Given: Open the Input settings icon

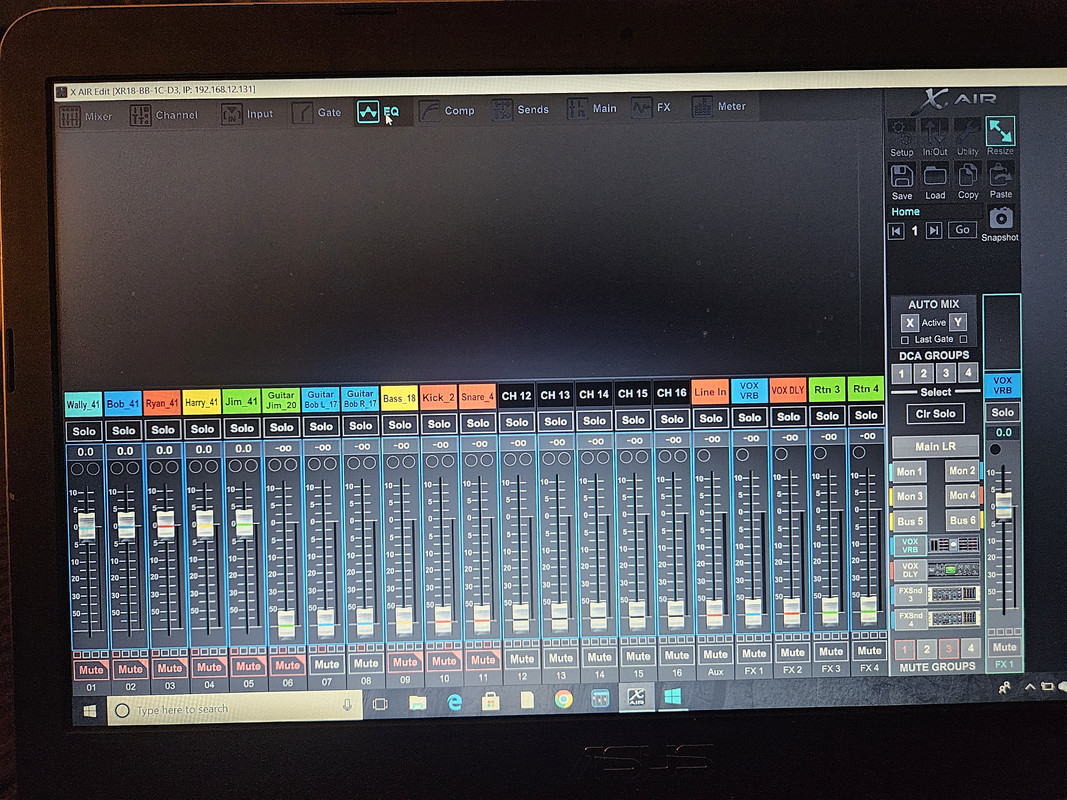Looking at the screenshot, I should [232, 114].
